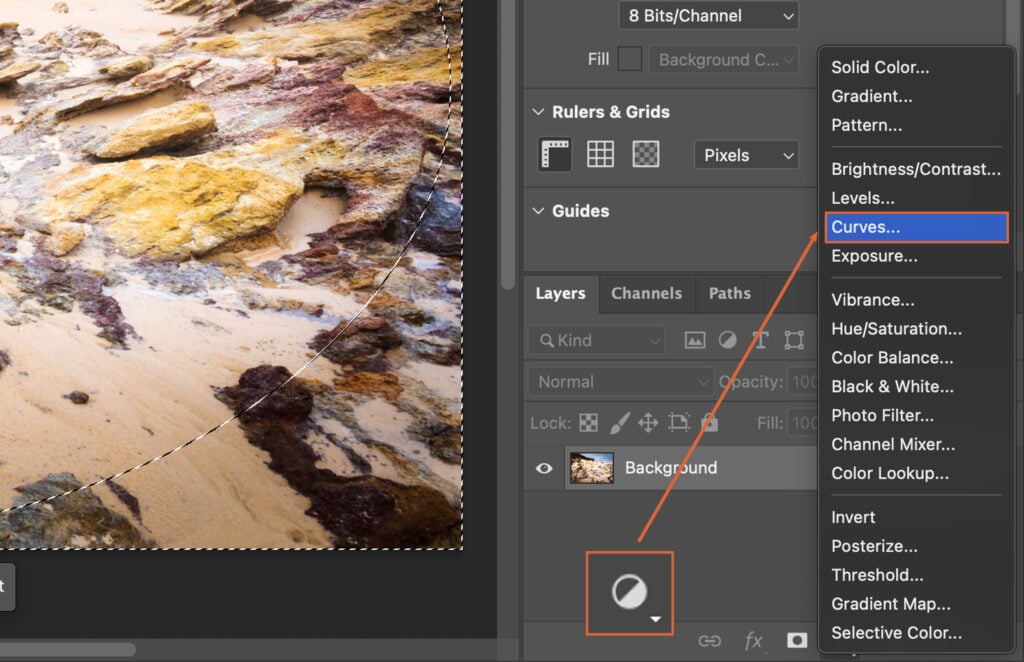Select the type layer filter icon

(x=760, y=340)
